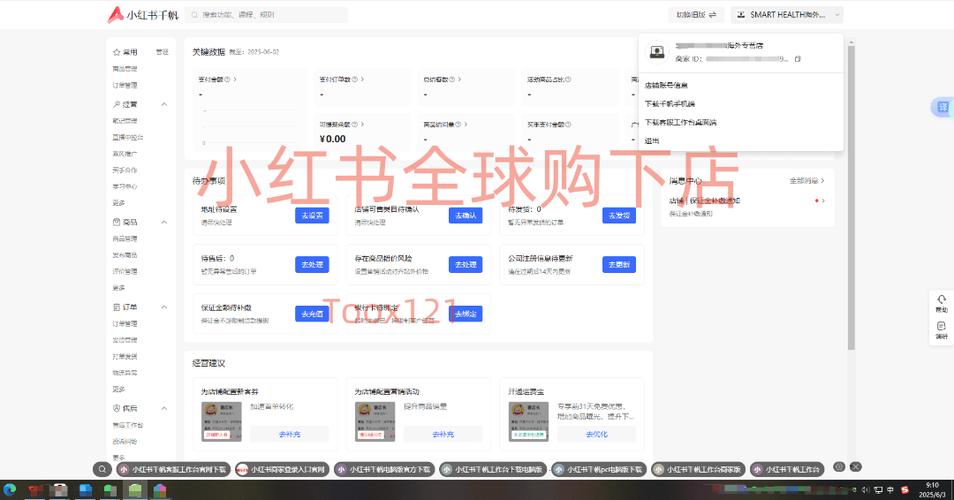Collapse the 经营 sidebar section
Viewport: 954px width, 500px height.
(x=164, y=104)
